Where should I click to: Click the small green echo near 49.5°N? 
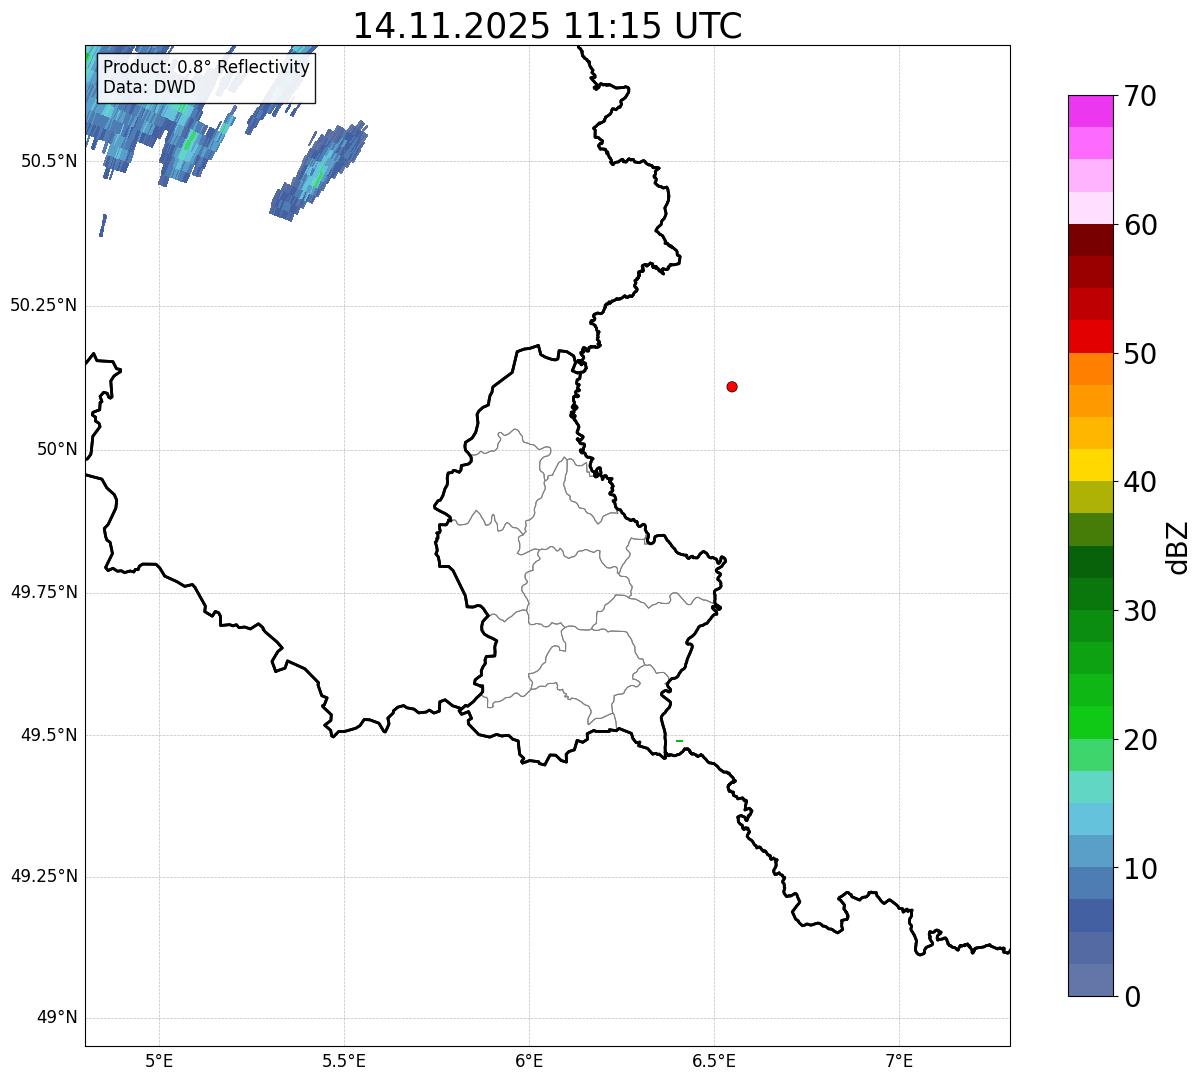point(679,741)
